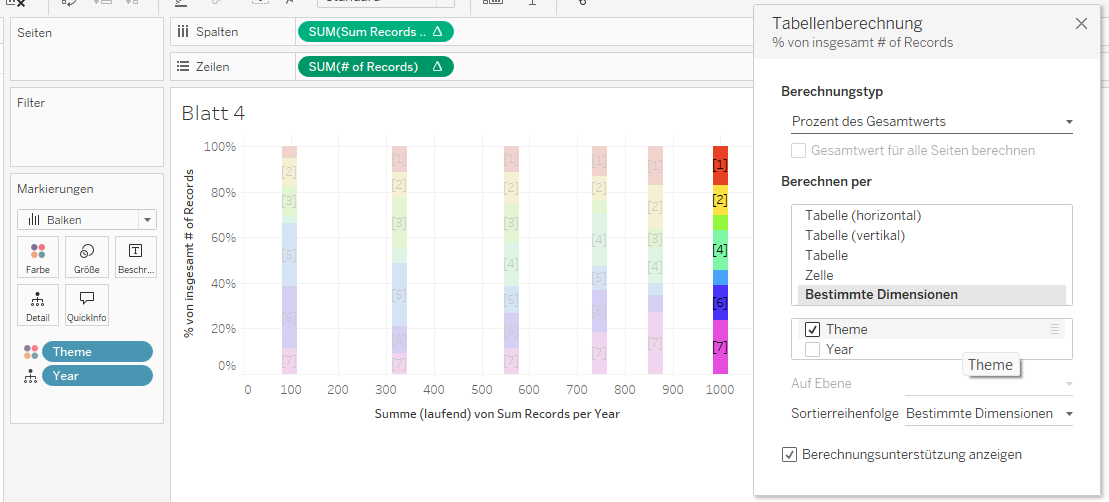Image resolution: width=1109 pixels, height=502 pixels.
Task: Close the Tabellenberechnung dialog
Action: pyautogui.click(x=1081, y=24)
